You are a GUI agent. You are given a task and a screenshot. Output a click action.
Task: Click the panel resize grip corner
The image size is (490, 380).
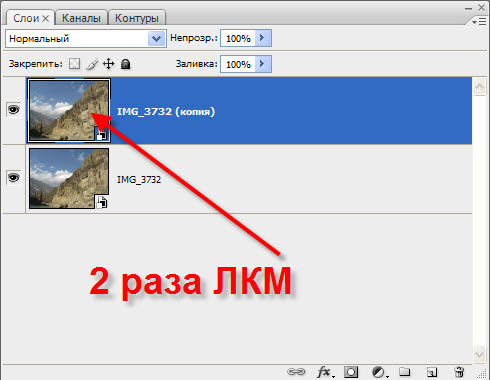click(x=483, y=373)
